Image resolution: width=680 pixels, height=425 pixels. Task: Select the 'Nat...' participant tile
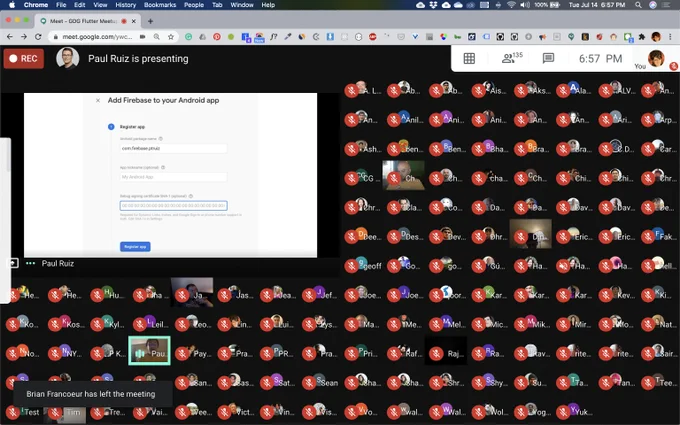coord(658,322)
